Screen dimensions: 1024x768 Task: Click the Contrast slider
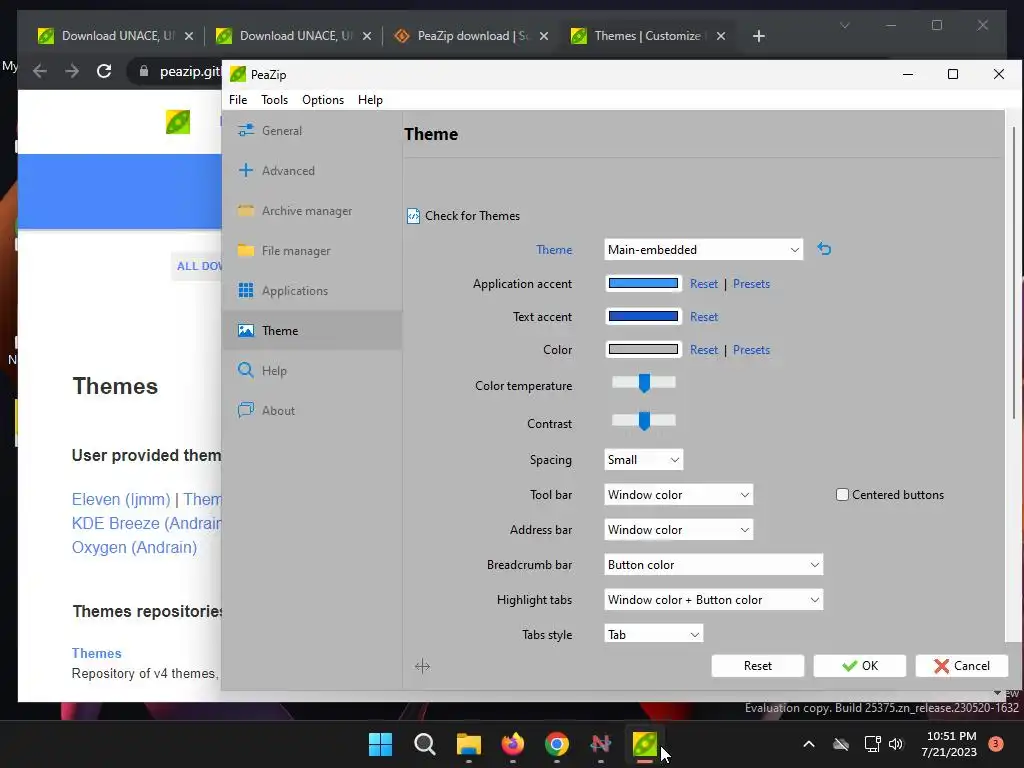(x=643, y=421)
